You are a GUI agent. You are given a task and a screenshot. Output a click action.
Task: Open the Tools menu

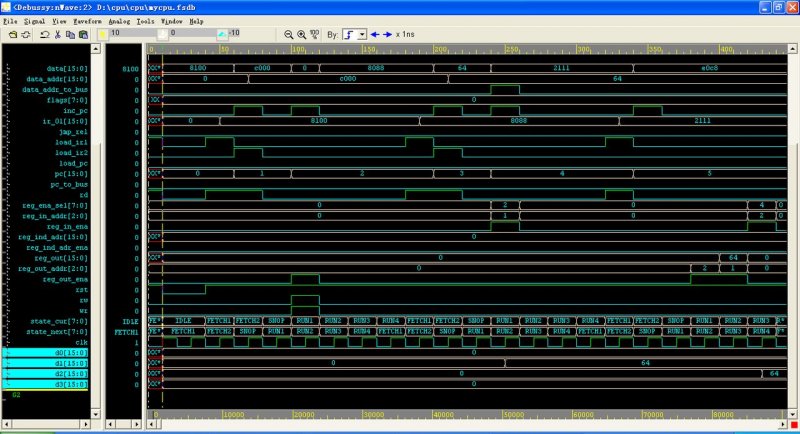[x=145, y=21]
